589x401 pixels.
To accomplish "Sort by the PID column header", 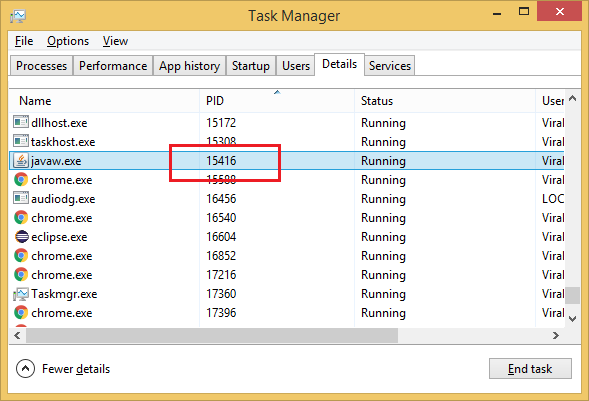I will pyautogui.click(x=277, y=101).
